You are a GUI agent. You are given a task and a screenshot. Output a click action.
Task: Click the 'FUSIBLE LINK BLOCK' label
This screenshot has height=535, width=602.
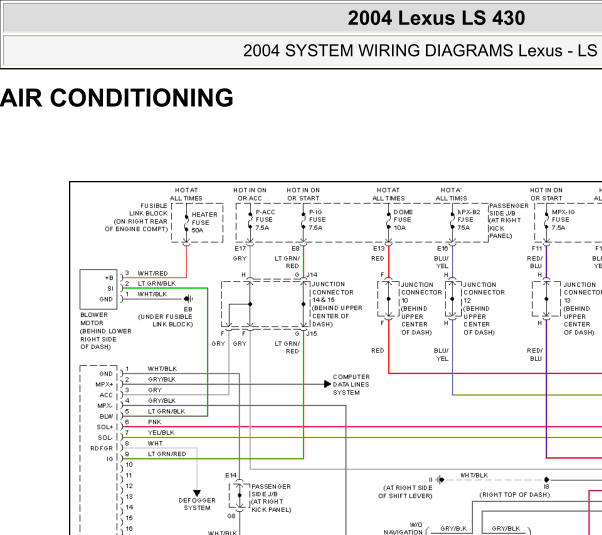(x=137, y=217)
